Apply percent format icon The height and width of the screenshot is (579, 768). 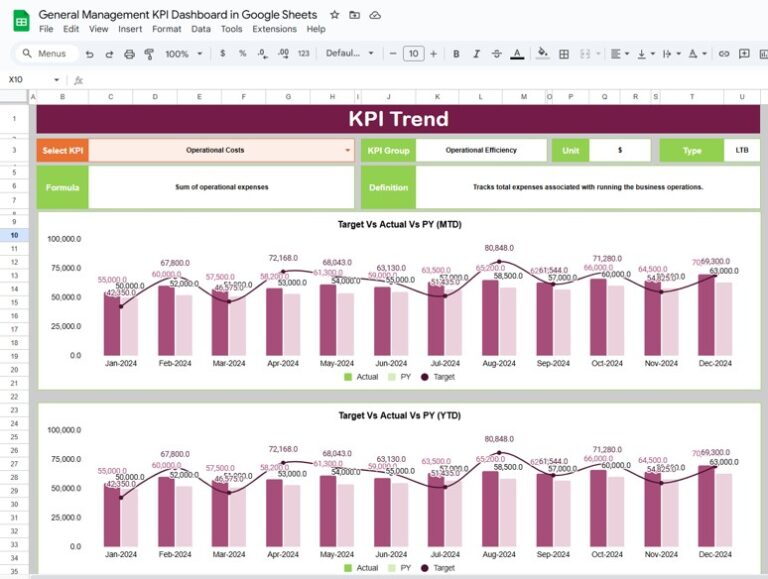click(x=242, y=53)
